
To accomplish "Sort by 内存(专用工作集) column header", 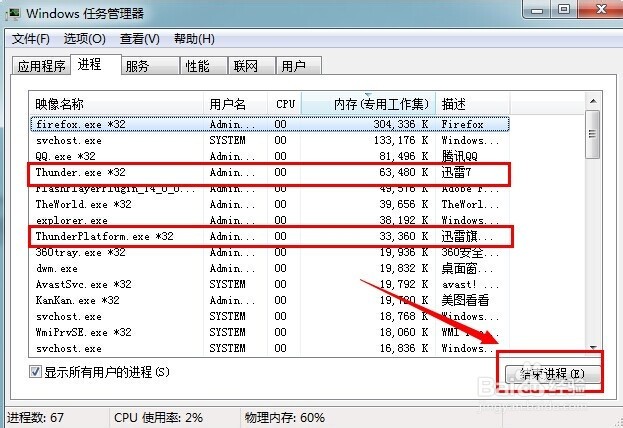I will pos(369,104).
